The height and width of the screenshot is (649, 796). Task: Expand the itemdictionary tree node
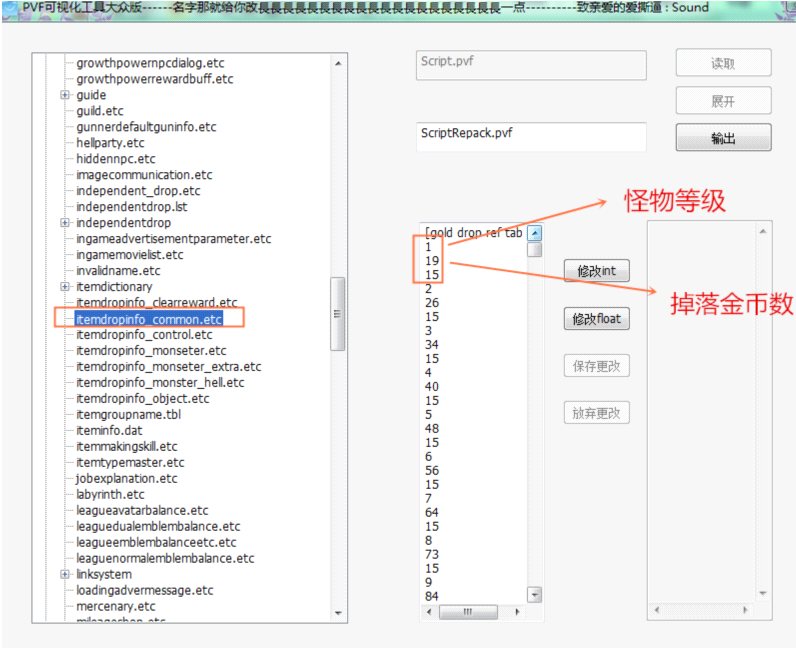tap(65, 287)
